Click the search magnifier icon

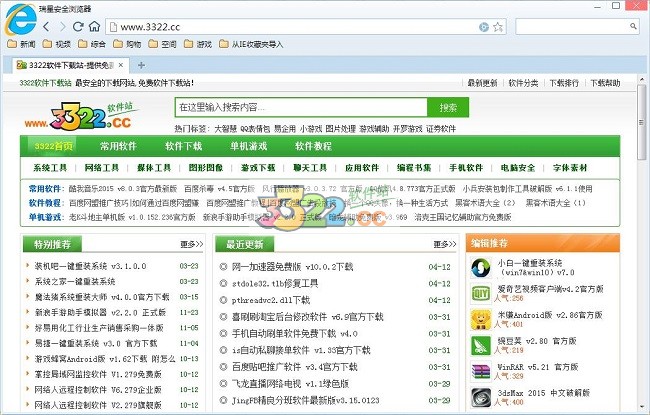633,27
